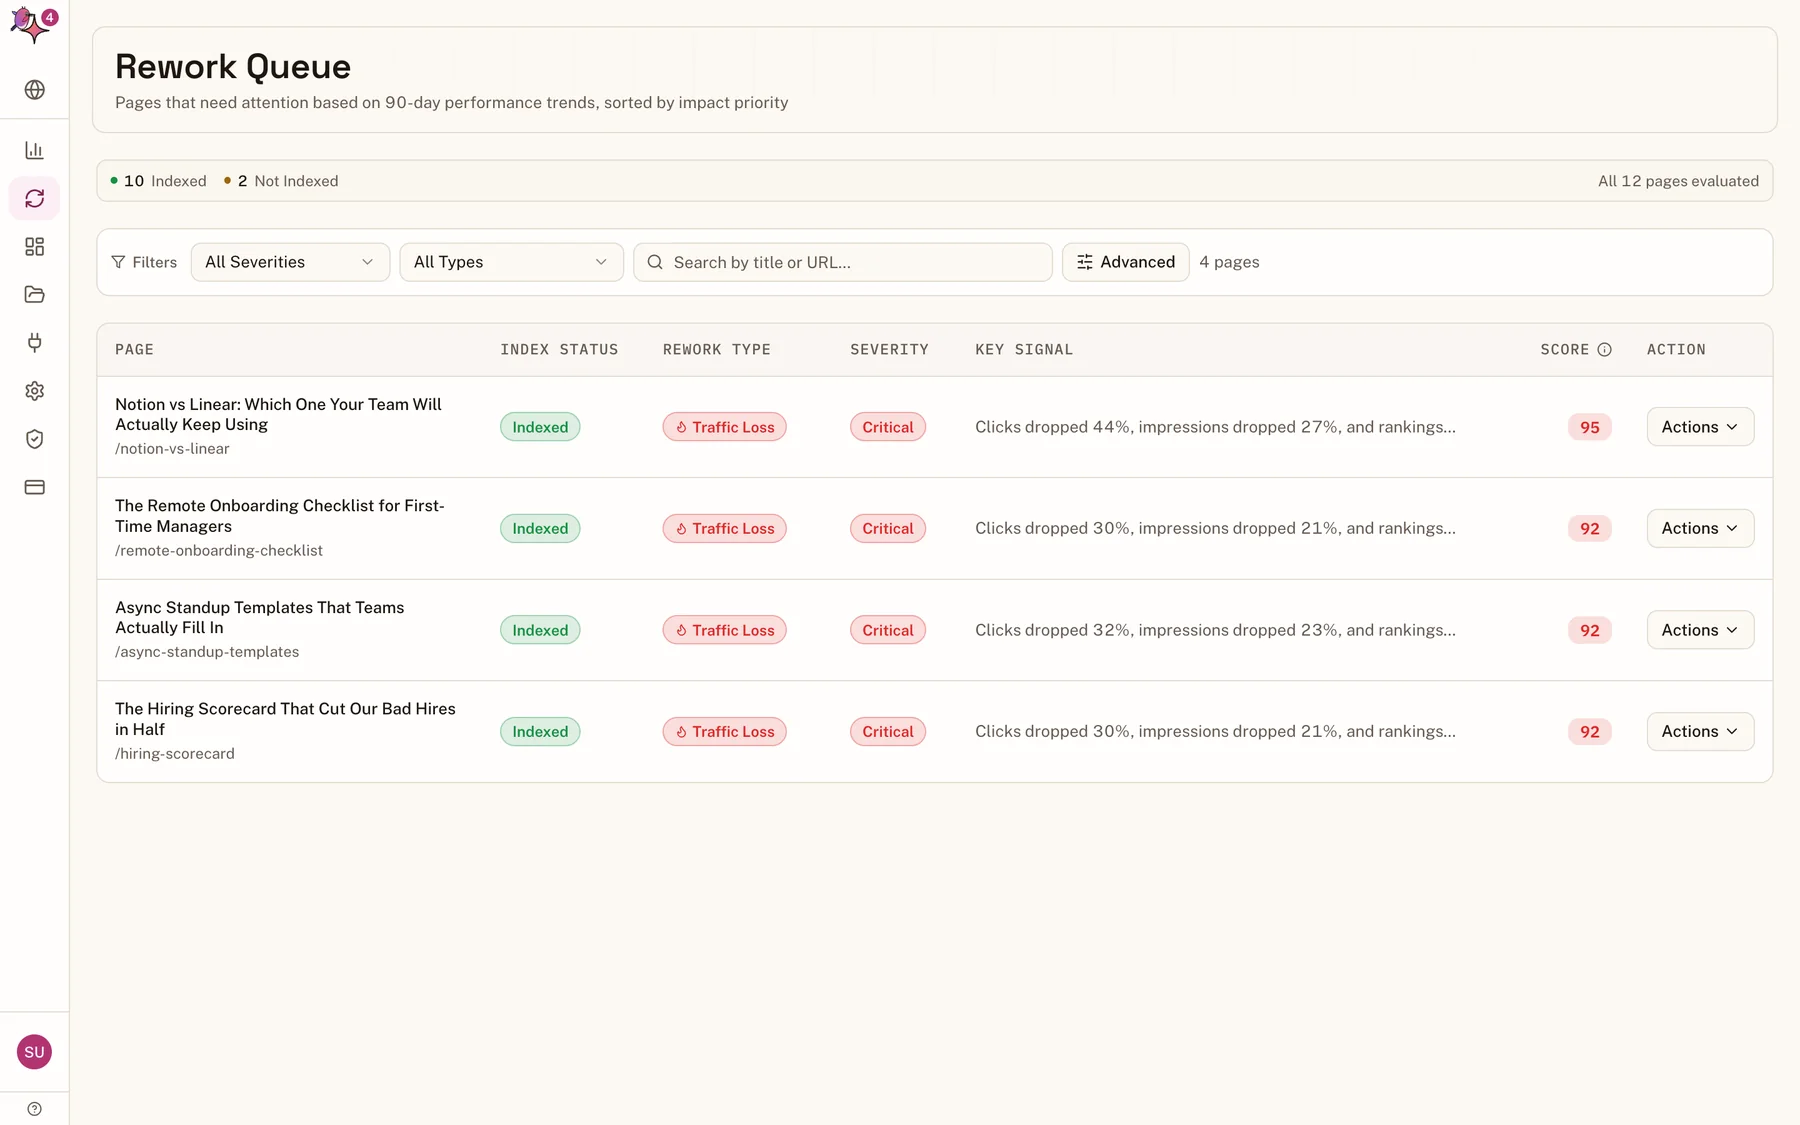Open the billing card icon
Image resolution: width=1800 pixels, height=1125 pixels.
tap(35, 487)
